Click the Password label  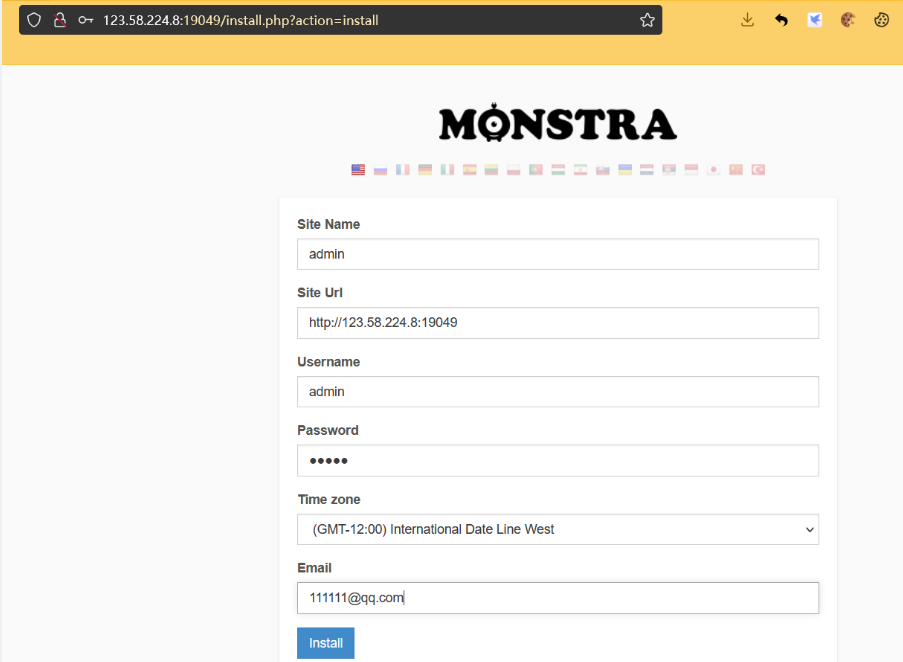point(328,430)
